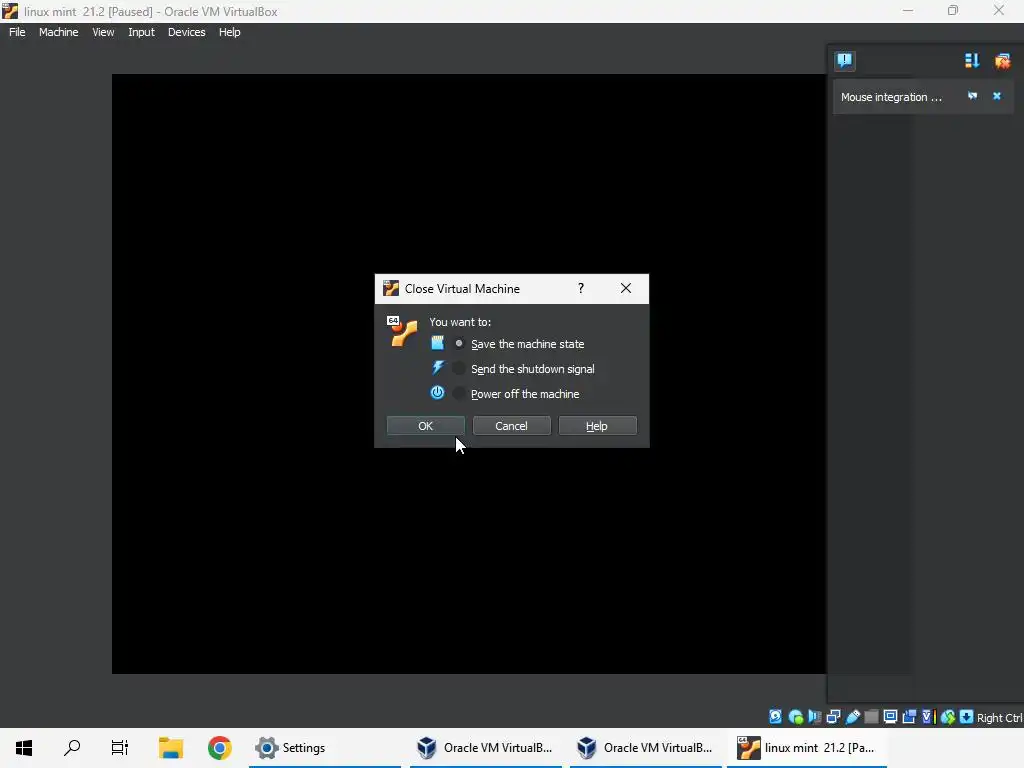Click the keyboard capture arrow indicator

967,717
